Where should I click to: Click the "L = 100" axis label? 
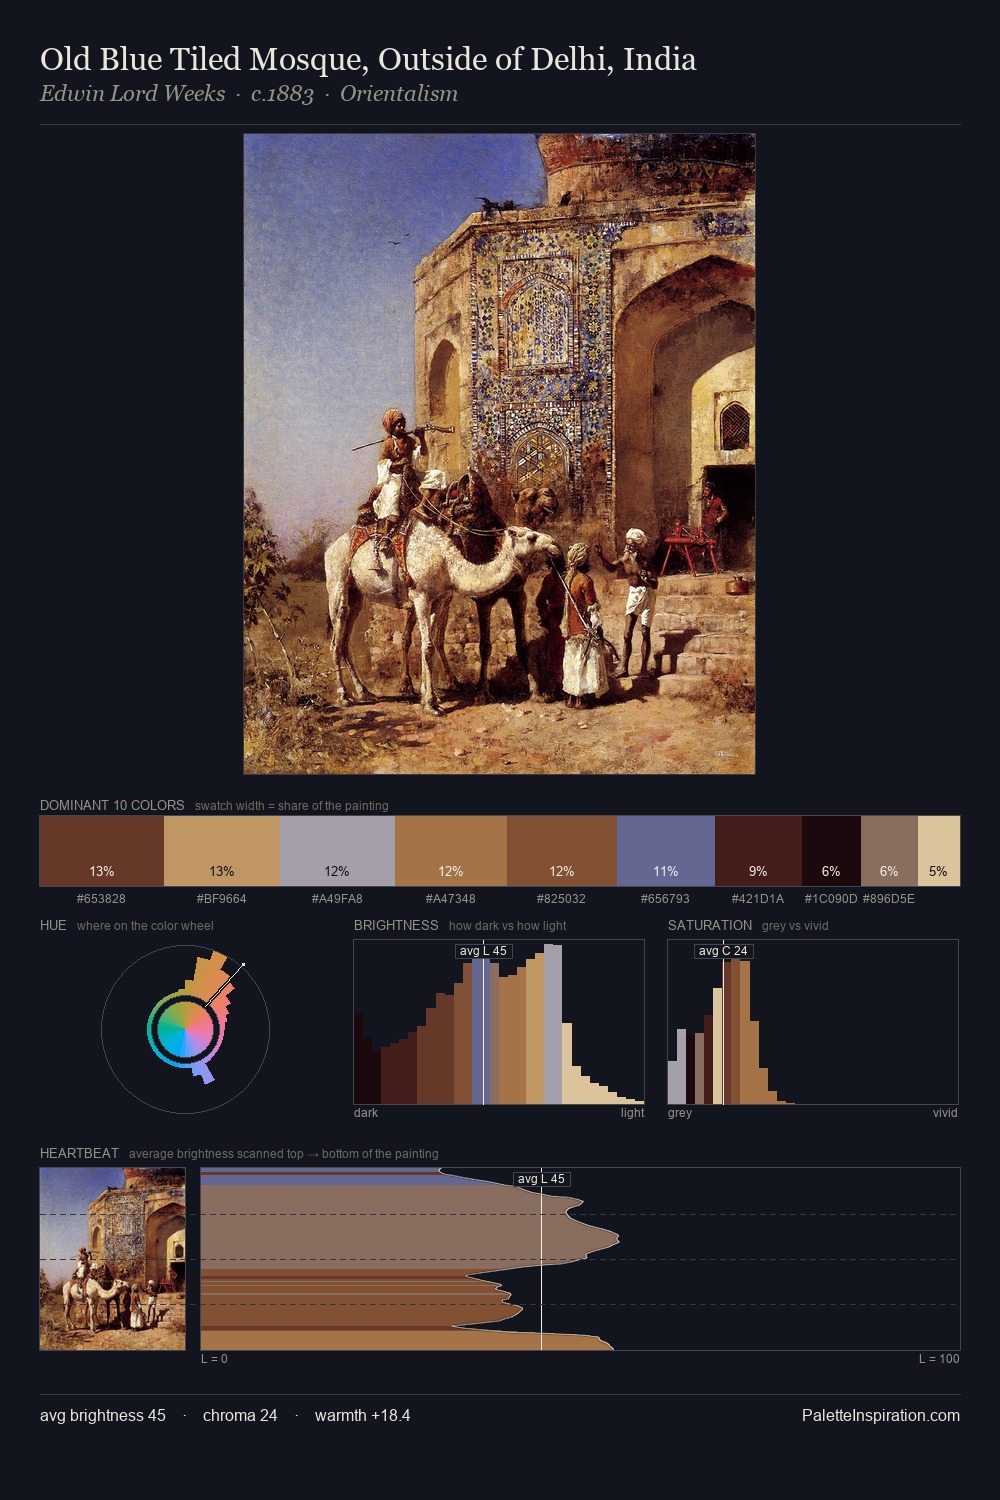pos(939,1359)
